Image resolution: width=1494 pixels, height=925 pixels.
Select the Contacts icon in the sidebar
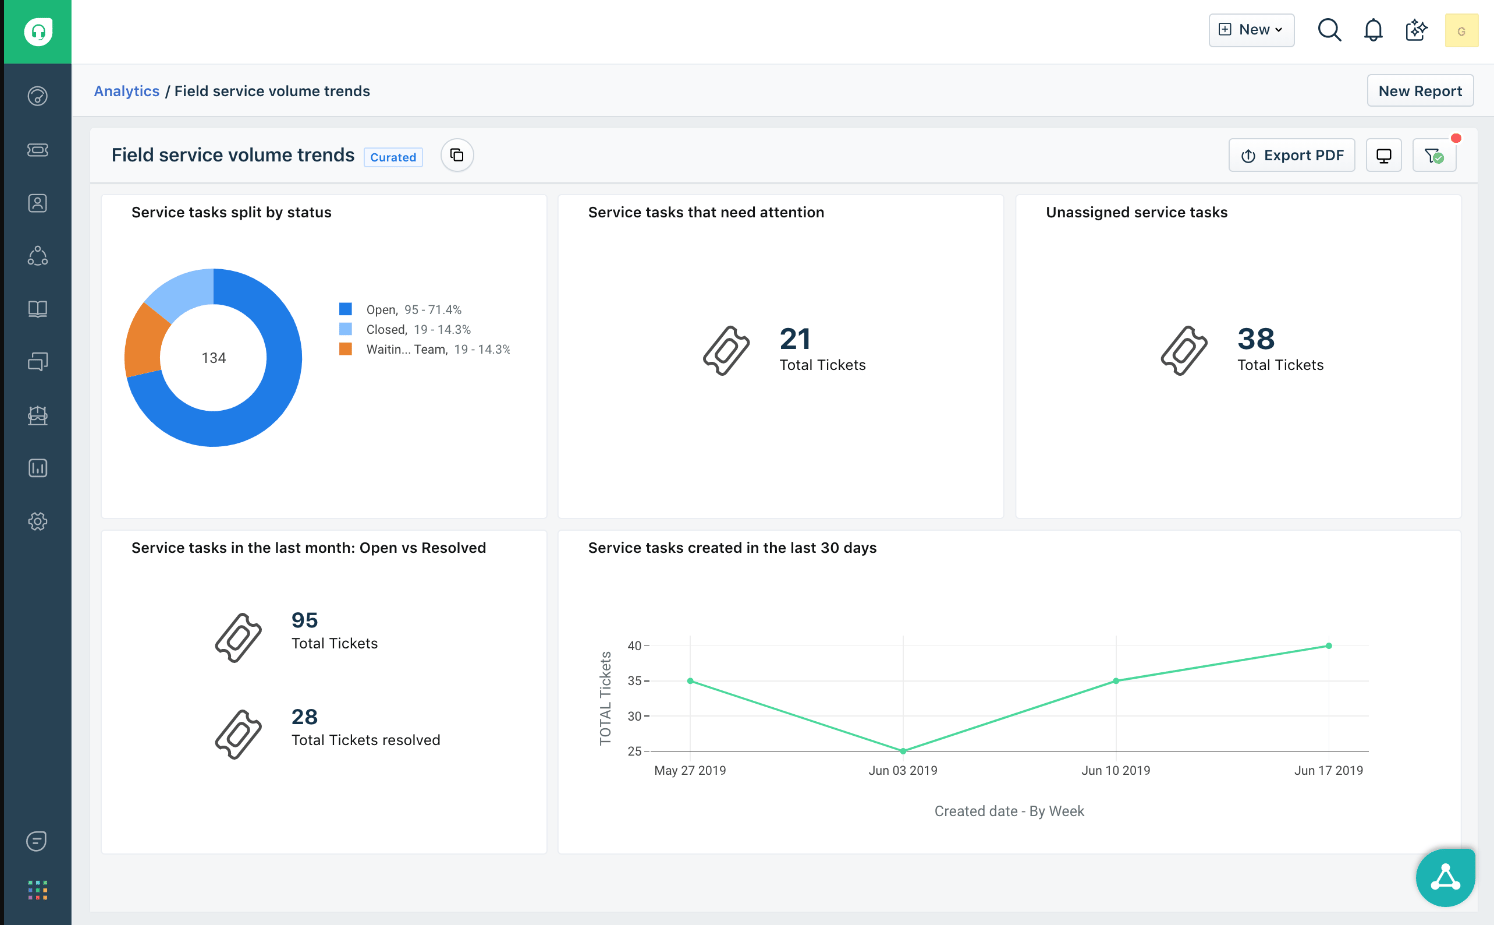[x=37, y=202]
